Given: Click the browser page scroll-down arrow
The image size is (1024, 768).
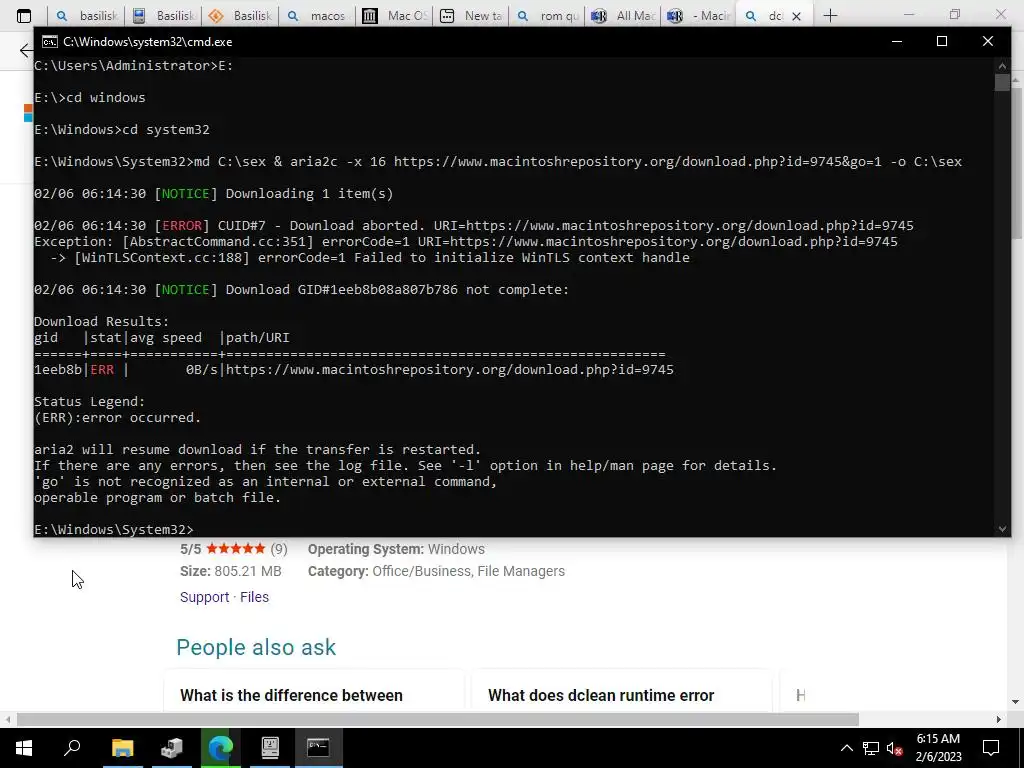Looking at the screenshot, I should click(x=1016, y=703).
